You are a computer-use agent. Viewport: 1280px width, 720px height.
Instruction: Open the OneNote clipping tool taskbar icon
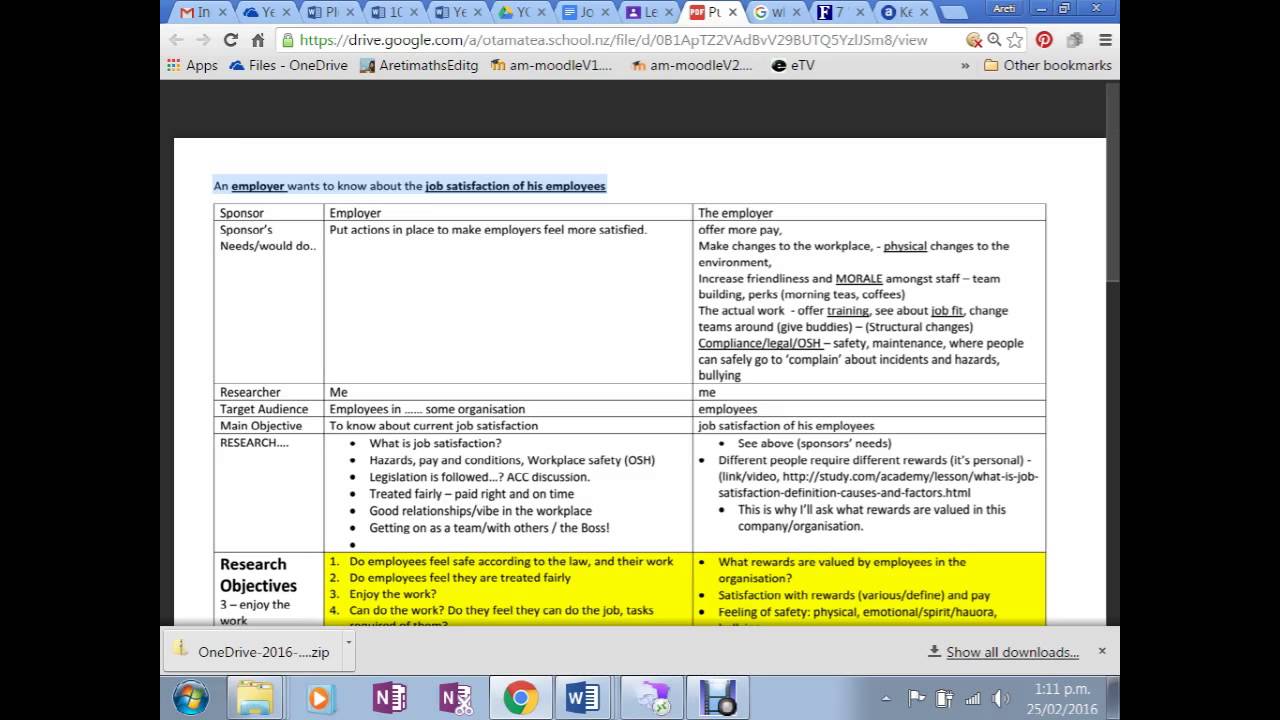coord(454,698)
